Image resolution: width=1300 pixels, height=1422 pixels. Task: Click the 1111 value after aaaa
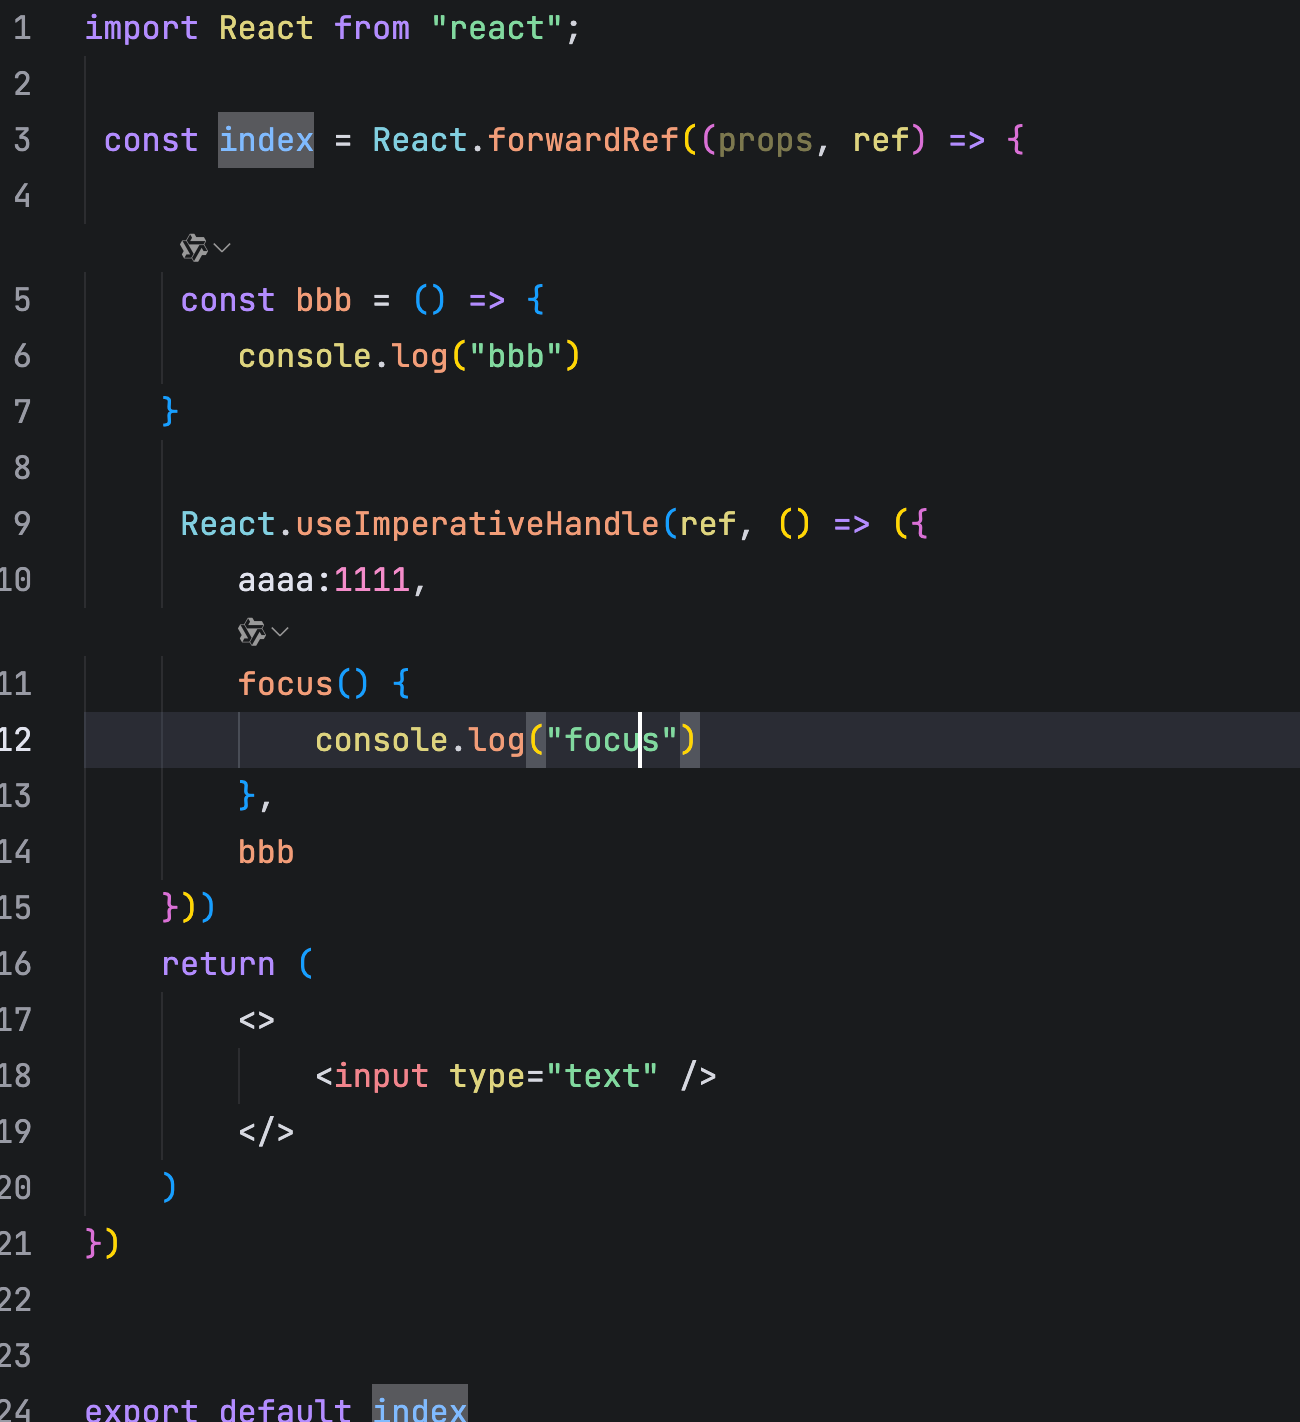(x=371, y=580)
